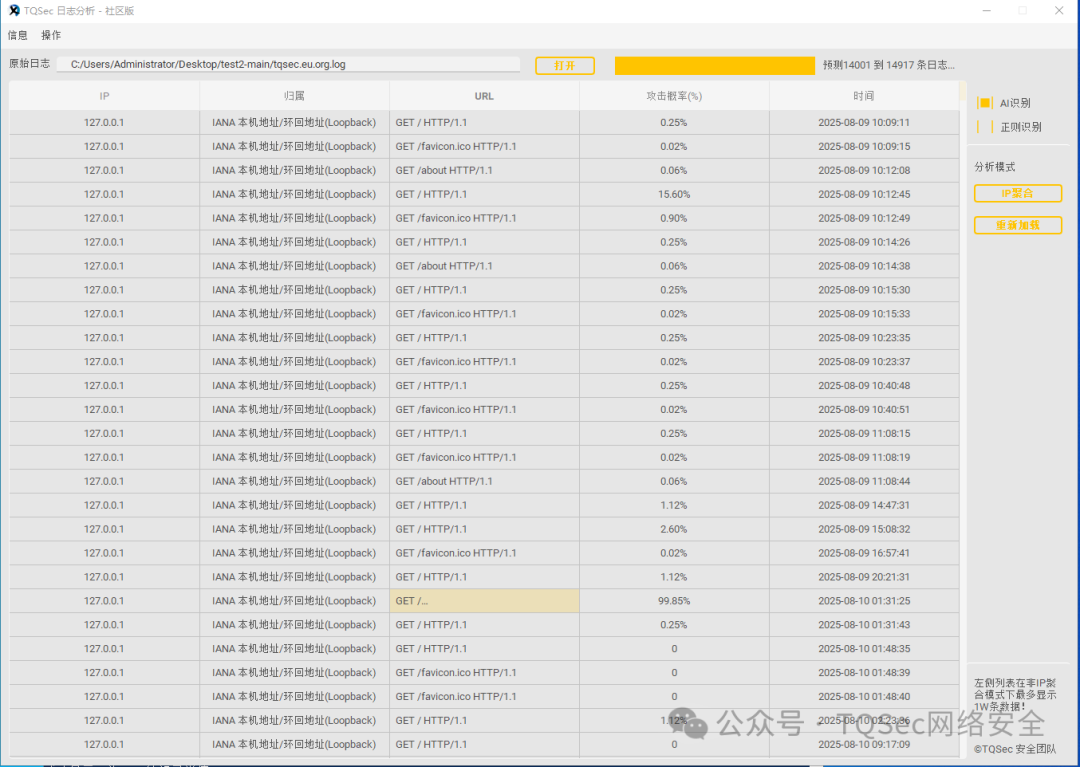Click the 1.12% cell in 14:47:31 row
Screen dimensions: 1080x767
pos(674,505)
